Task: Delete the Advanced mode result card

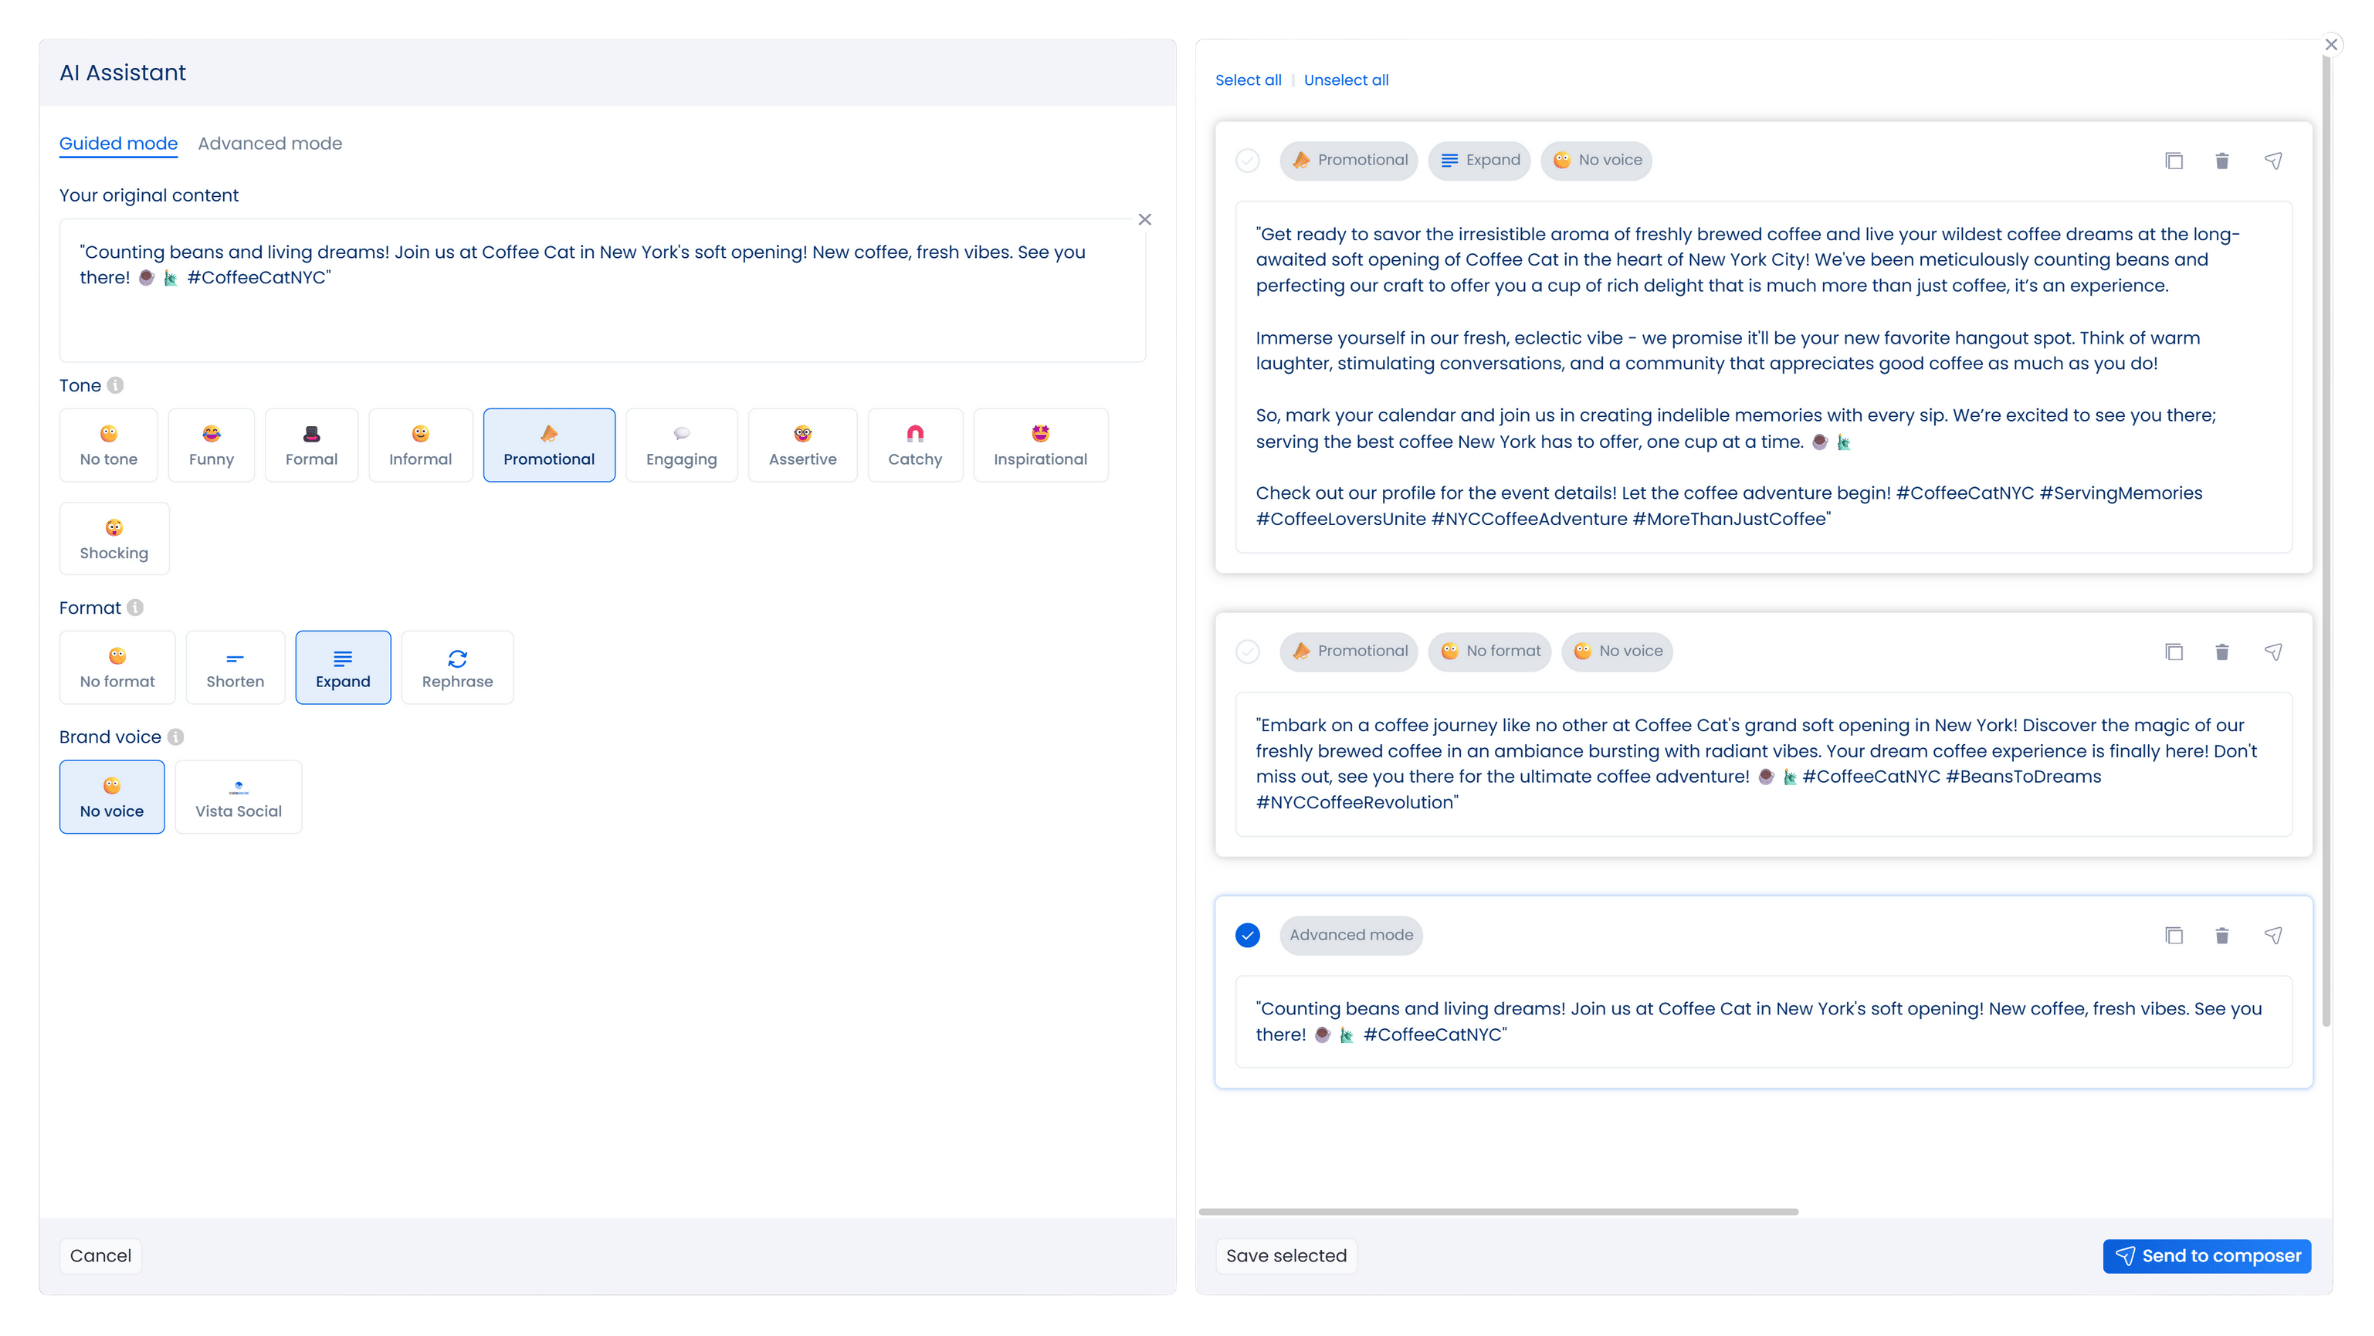Action: pyautogui.click(x=2222, y=935)
